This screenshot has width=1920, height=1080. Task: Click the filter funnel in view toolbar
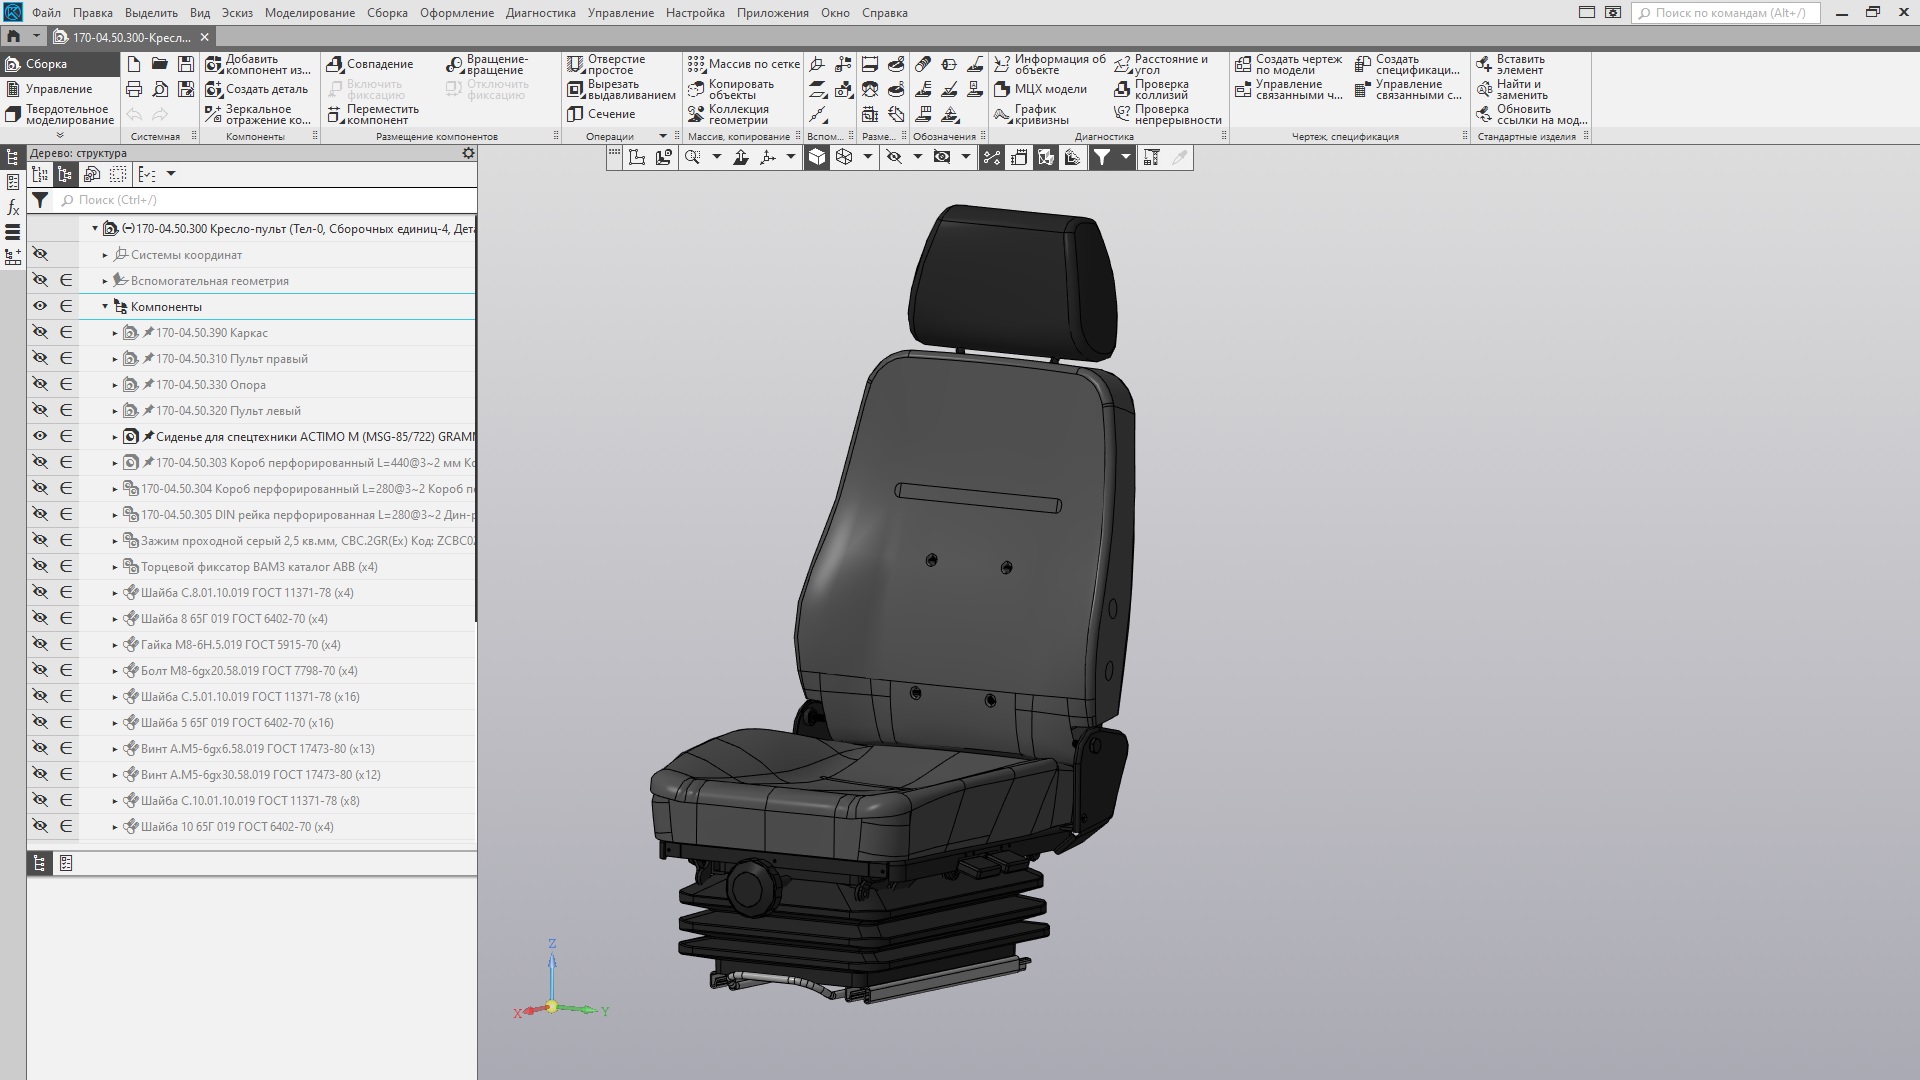[x=1101, y=157]
